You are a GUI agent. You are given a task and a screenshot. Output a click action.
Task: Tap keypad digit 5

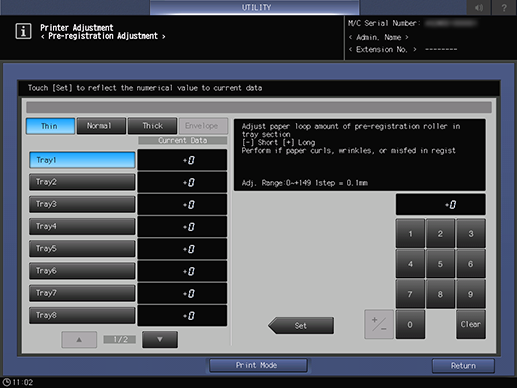440,264
